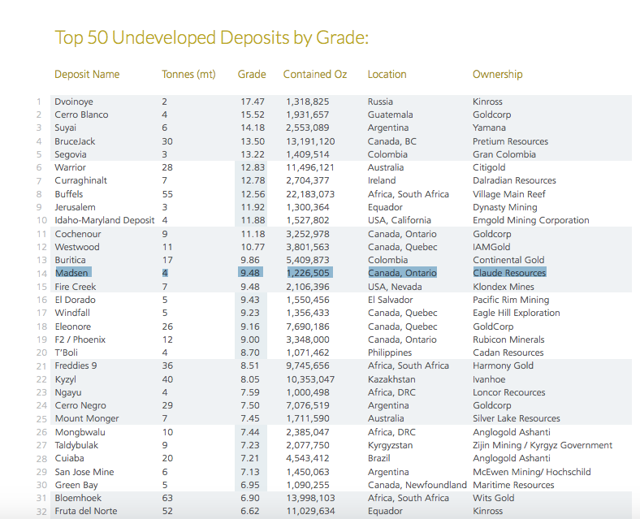Select 'Zijin Mining / Kyrgyz Government' owner
This screenshot has height=519, width=640.
pyautogui.click(x=543, y=445)
